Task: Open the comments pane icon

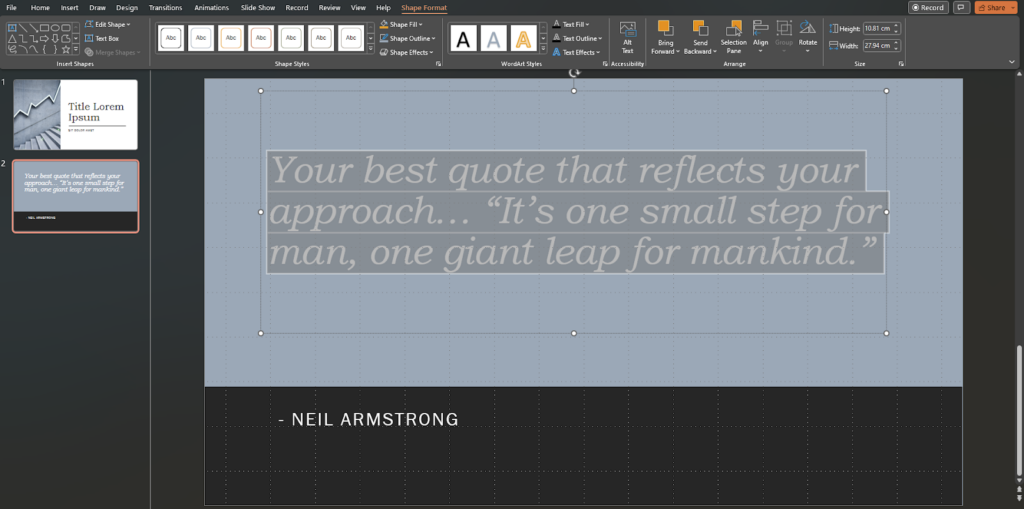Action: (x=962, y=7)
